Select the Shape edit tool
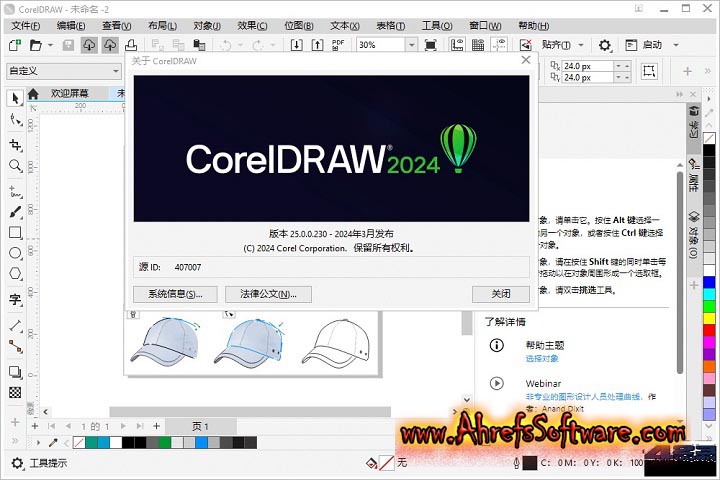The image size is (720, 480). [x=15, y=120]
